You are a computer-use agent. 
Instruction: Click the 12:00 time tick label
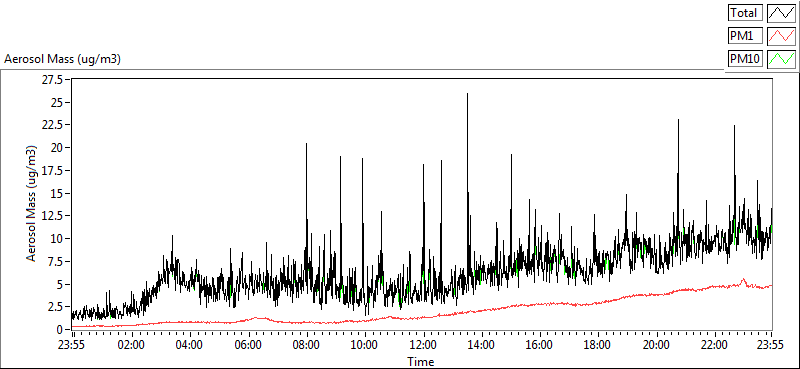(x=422, y=344)
